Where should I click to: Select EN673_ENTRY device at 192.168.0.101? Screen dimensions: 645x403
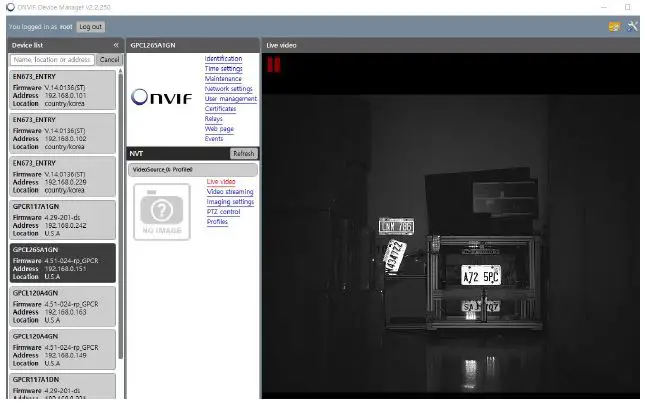[x=63, y=90]
